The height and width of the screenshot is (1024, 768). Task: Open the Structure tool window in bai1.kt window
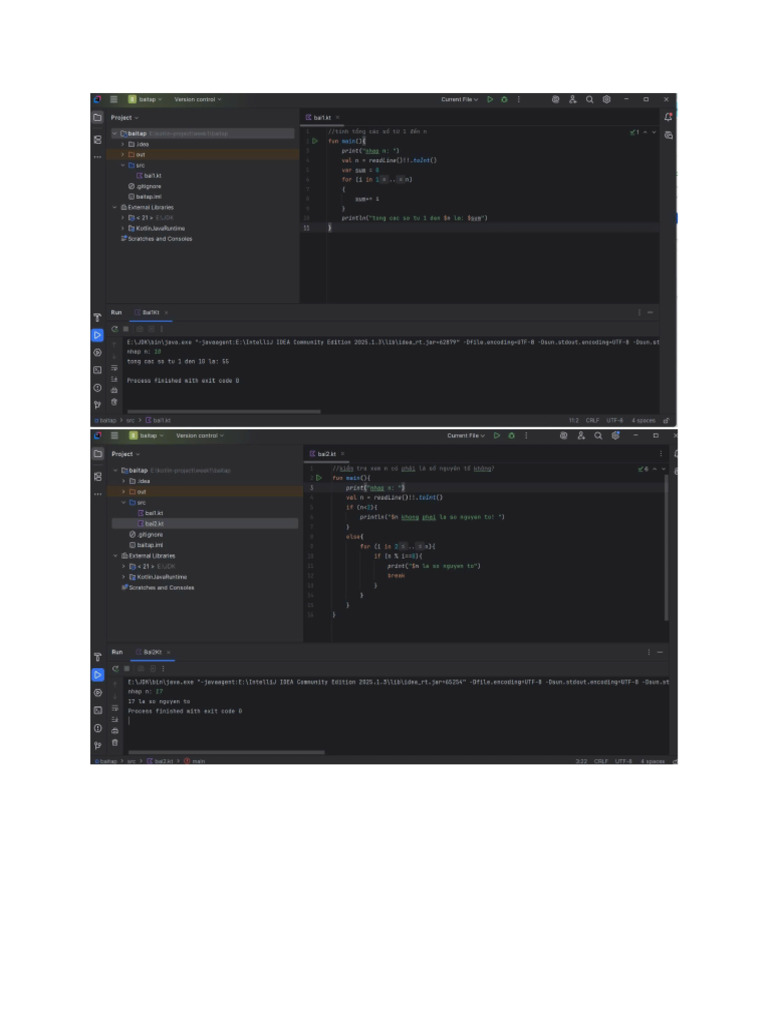[x=97, y=139]
